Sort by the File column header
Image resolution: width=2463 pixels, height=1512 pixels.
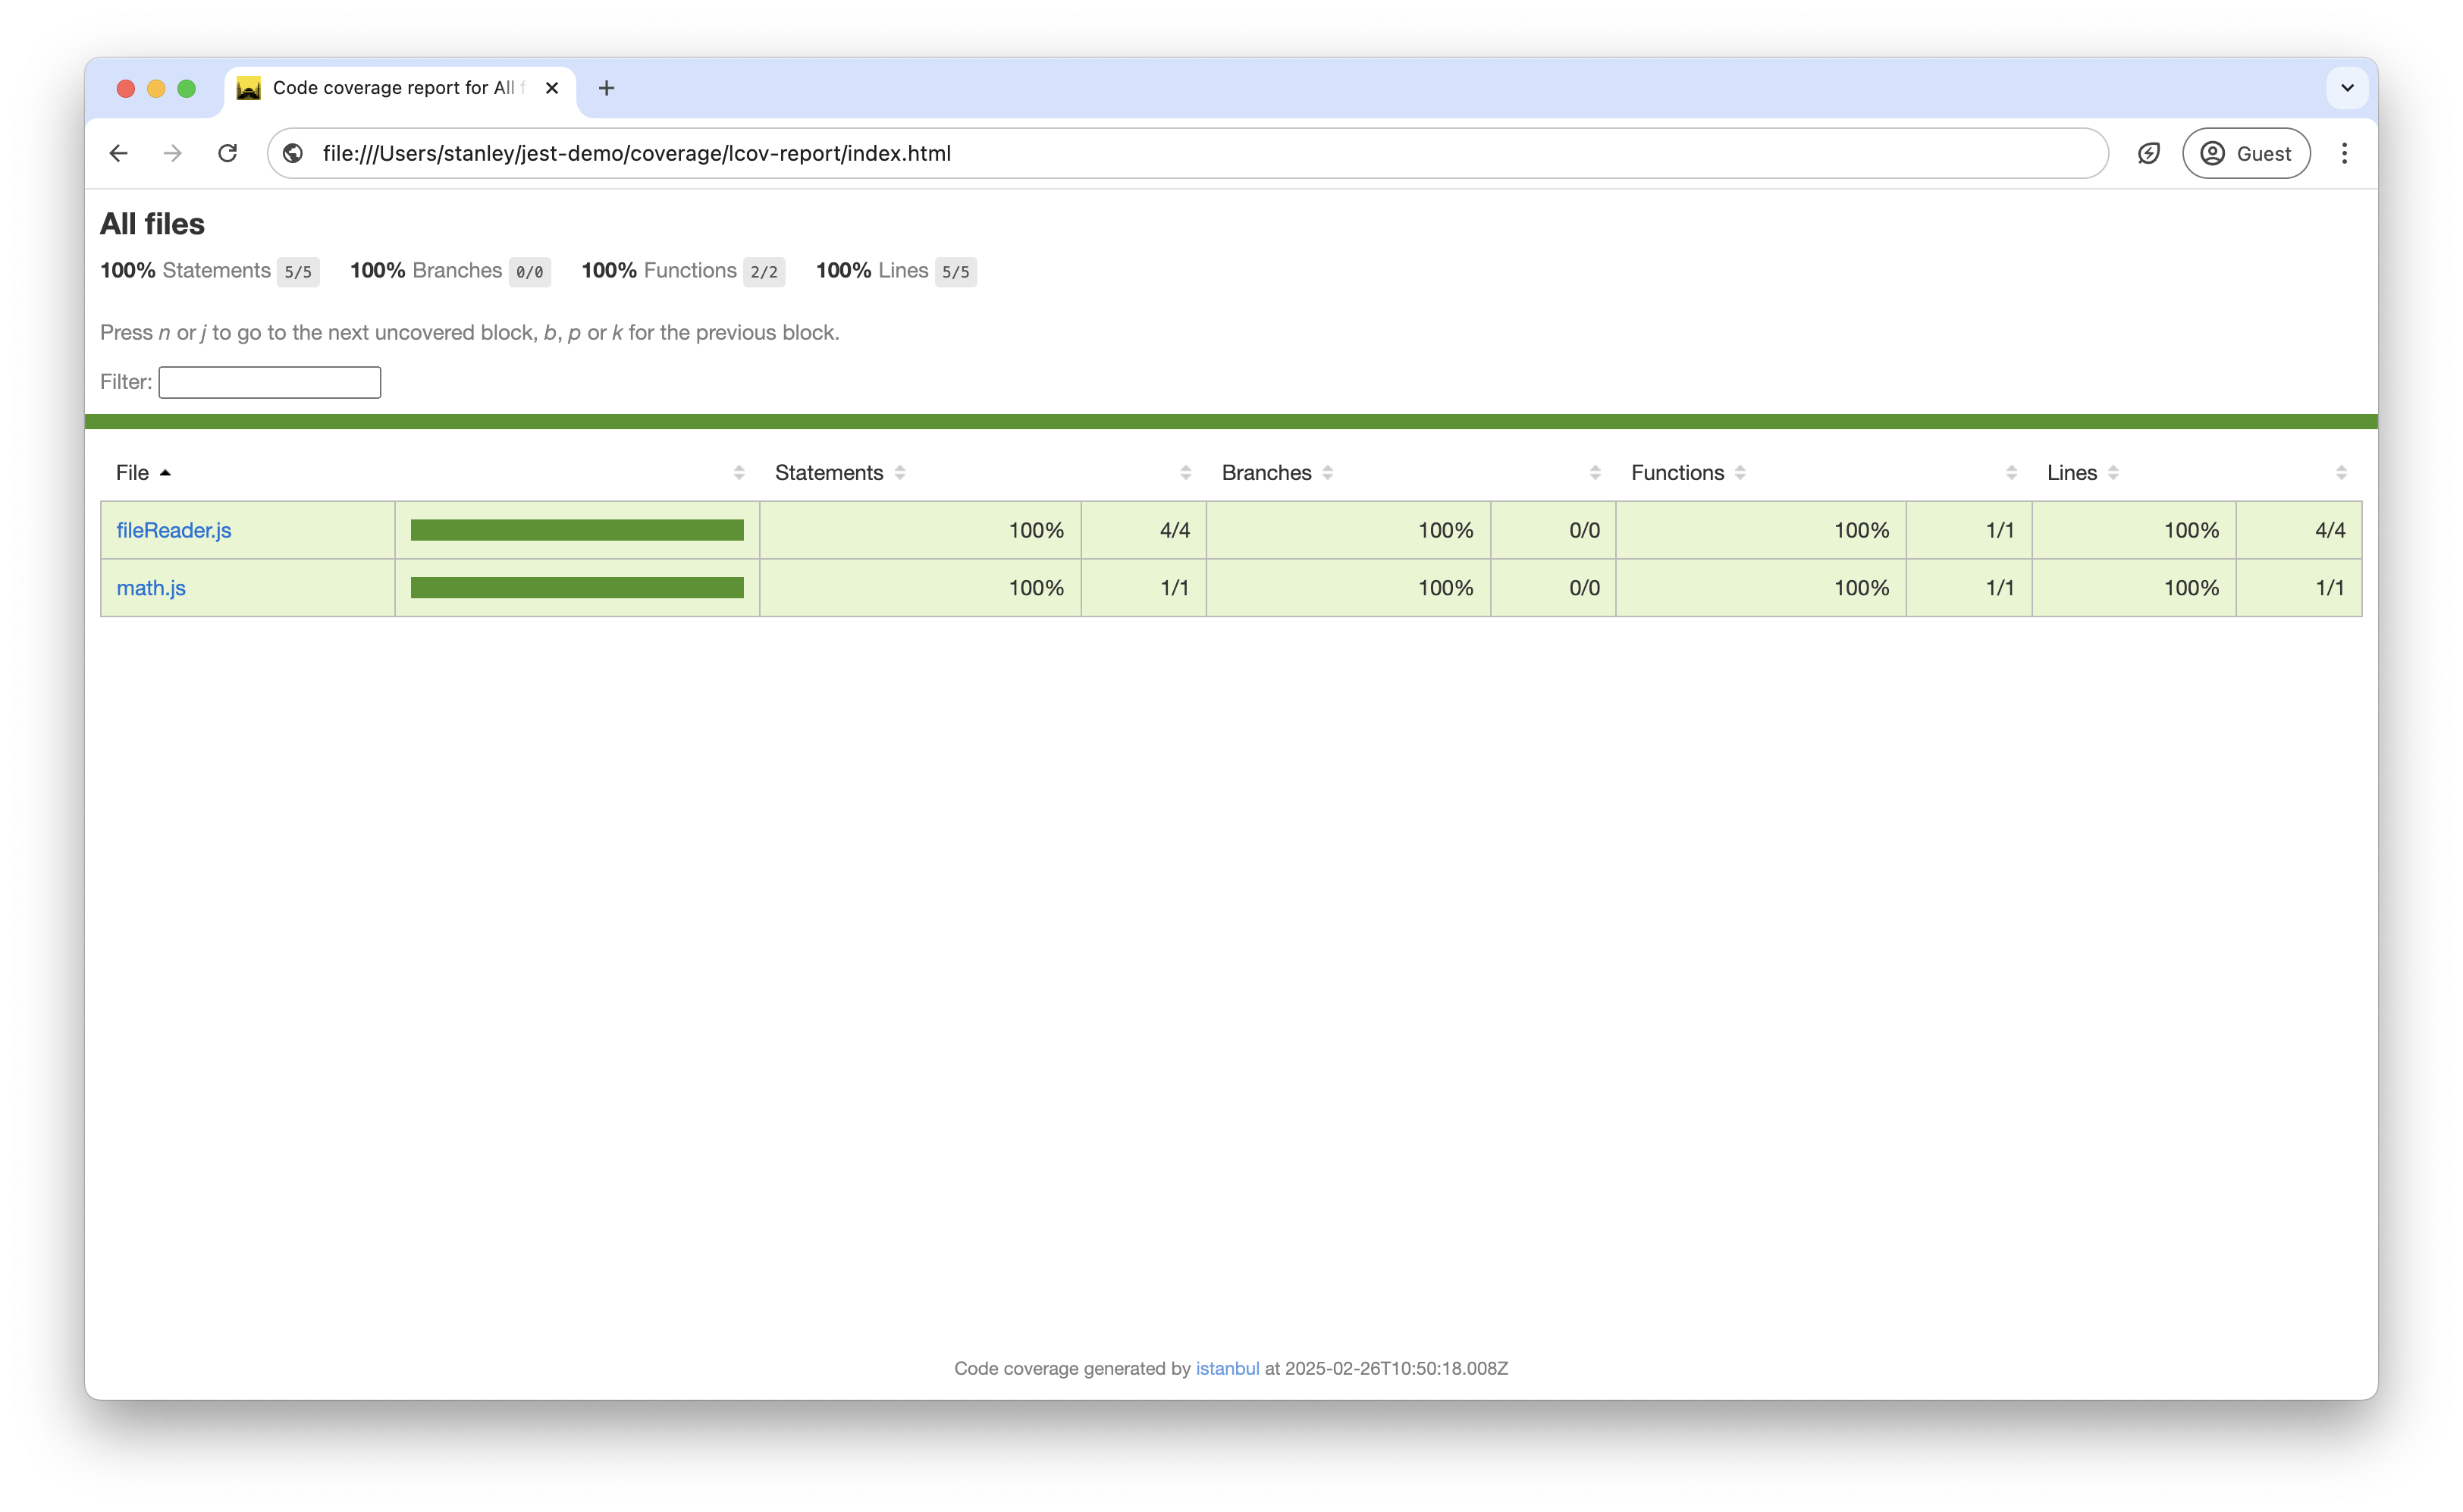[x=143, y=472]
